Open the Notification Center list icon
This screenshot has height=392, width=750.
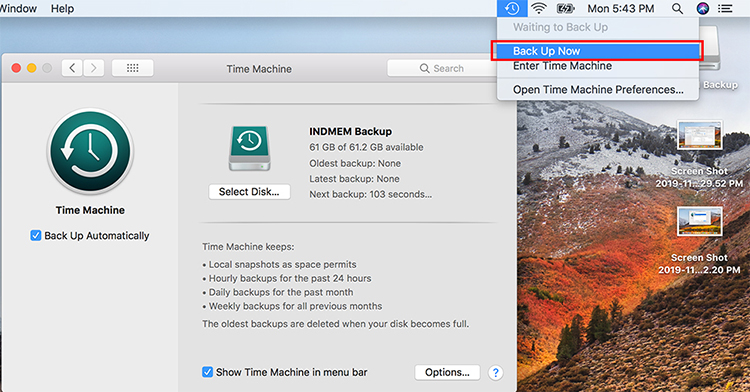tap(725, 8)
